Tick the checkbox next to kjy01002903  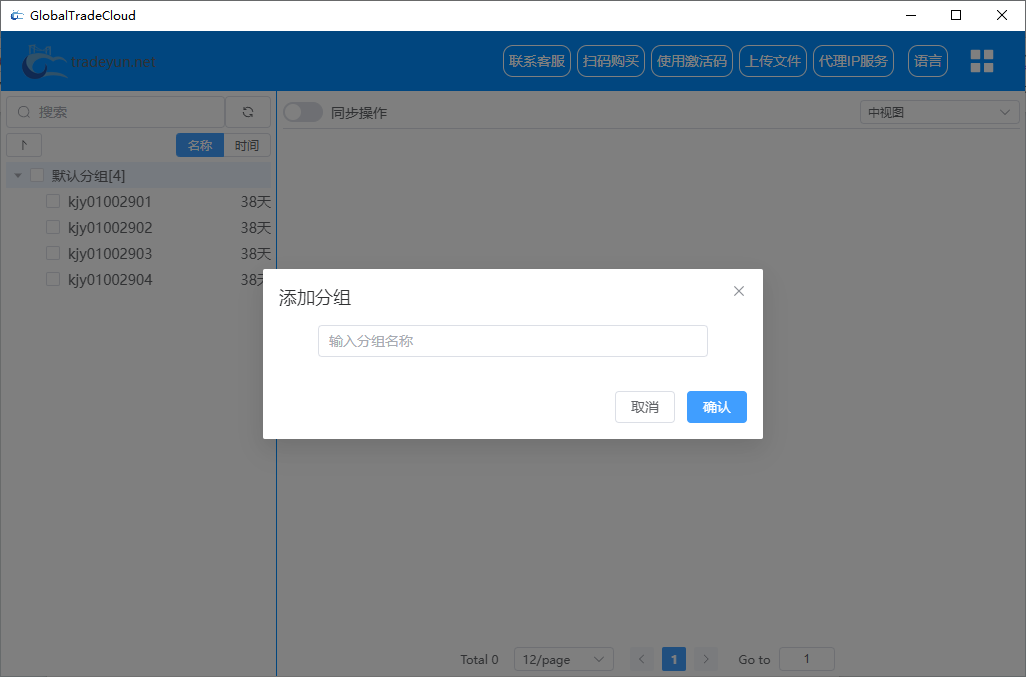pyautogui.click(x=53, y=253)
